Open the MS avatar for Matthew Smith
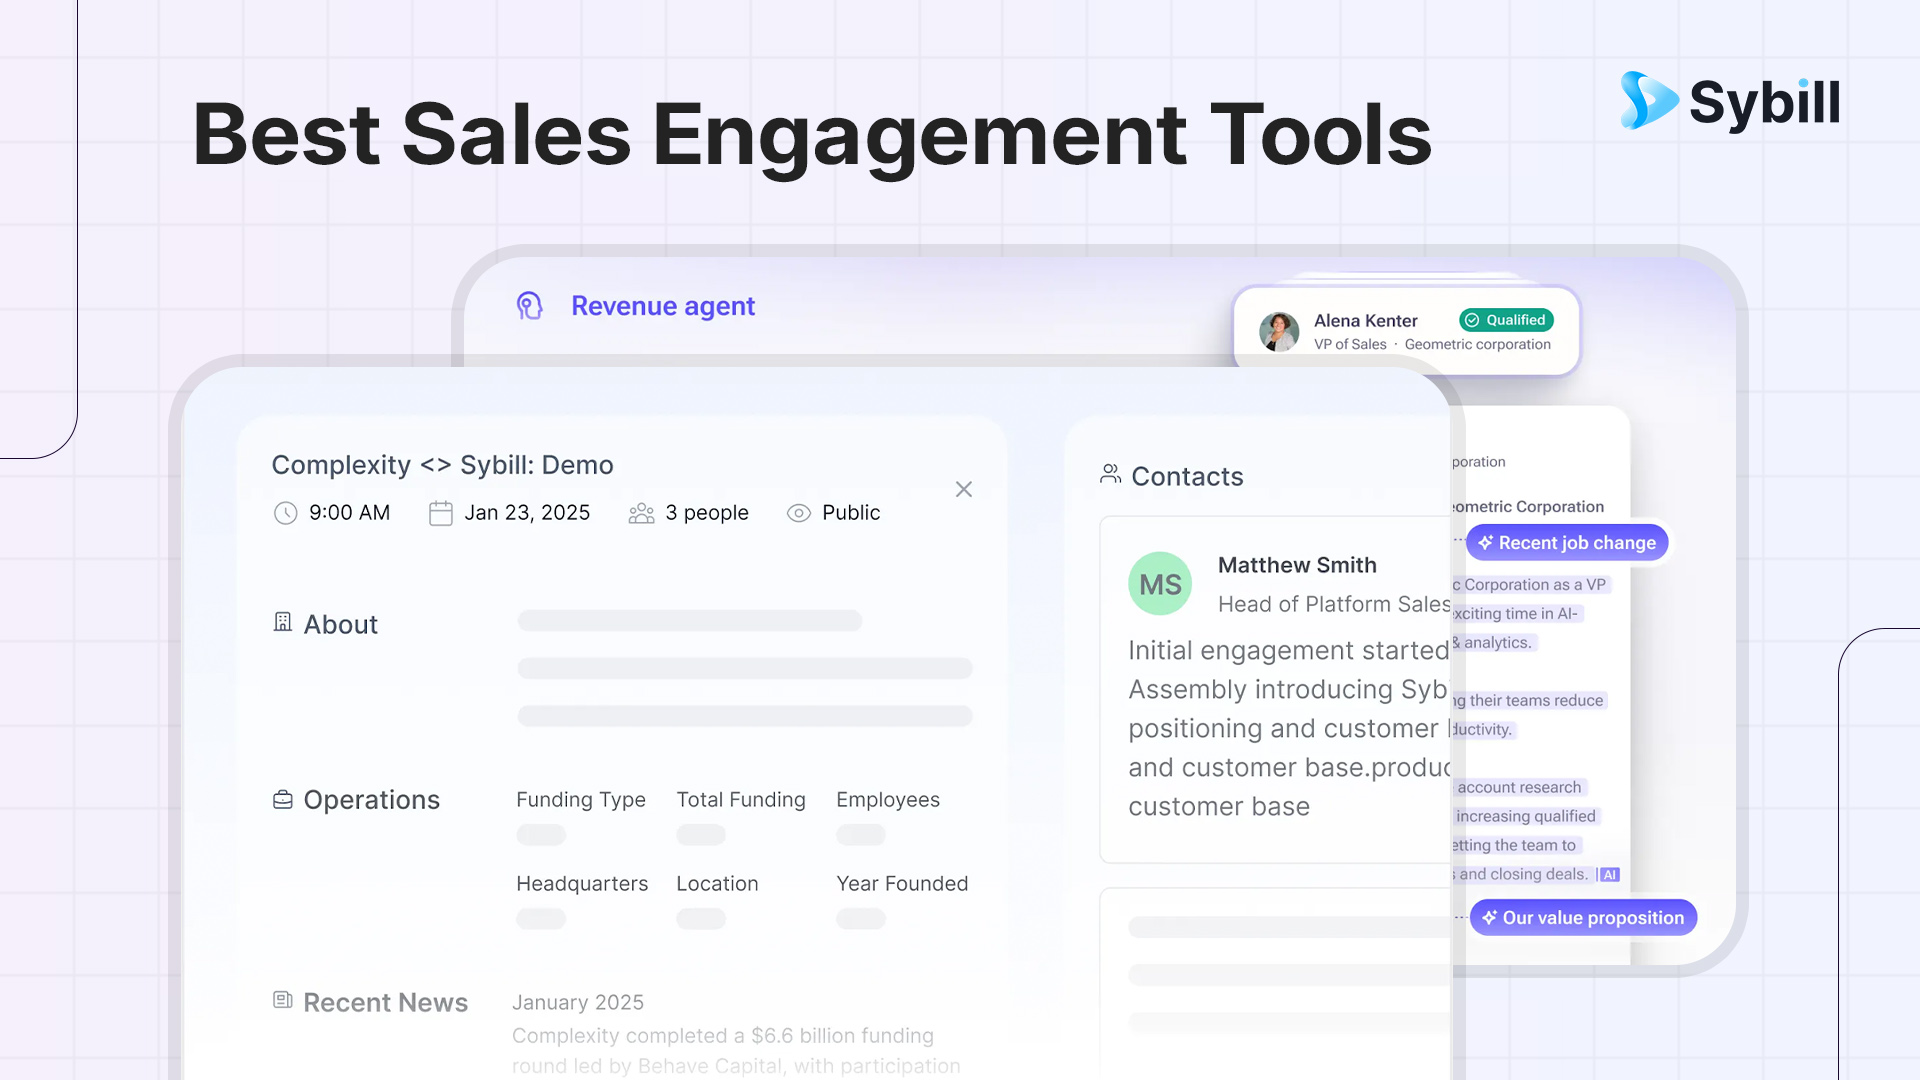 click(1160, 584)
